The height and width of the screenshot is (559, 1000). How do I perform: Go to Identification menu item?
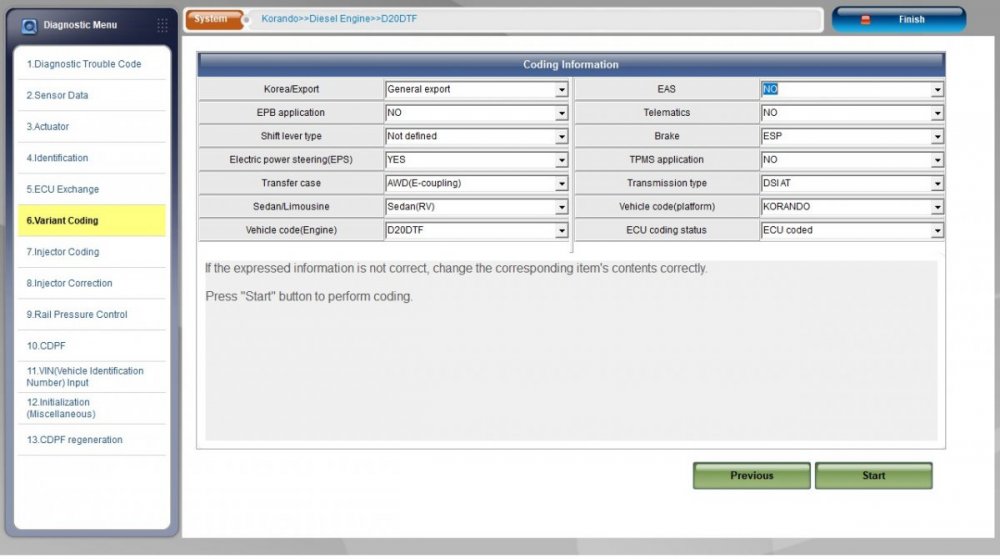[x=92, y=157]
